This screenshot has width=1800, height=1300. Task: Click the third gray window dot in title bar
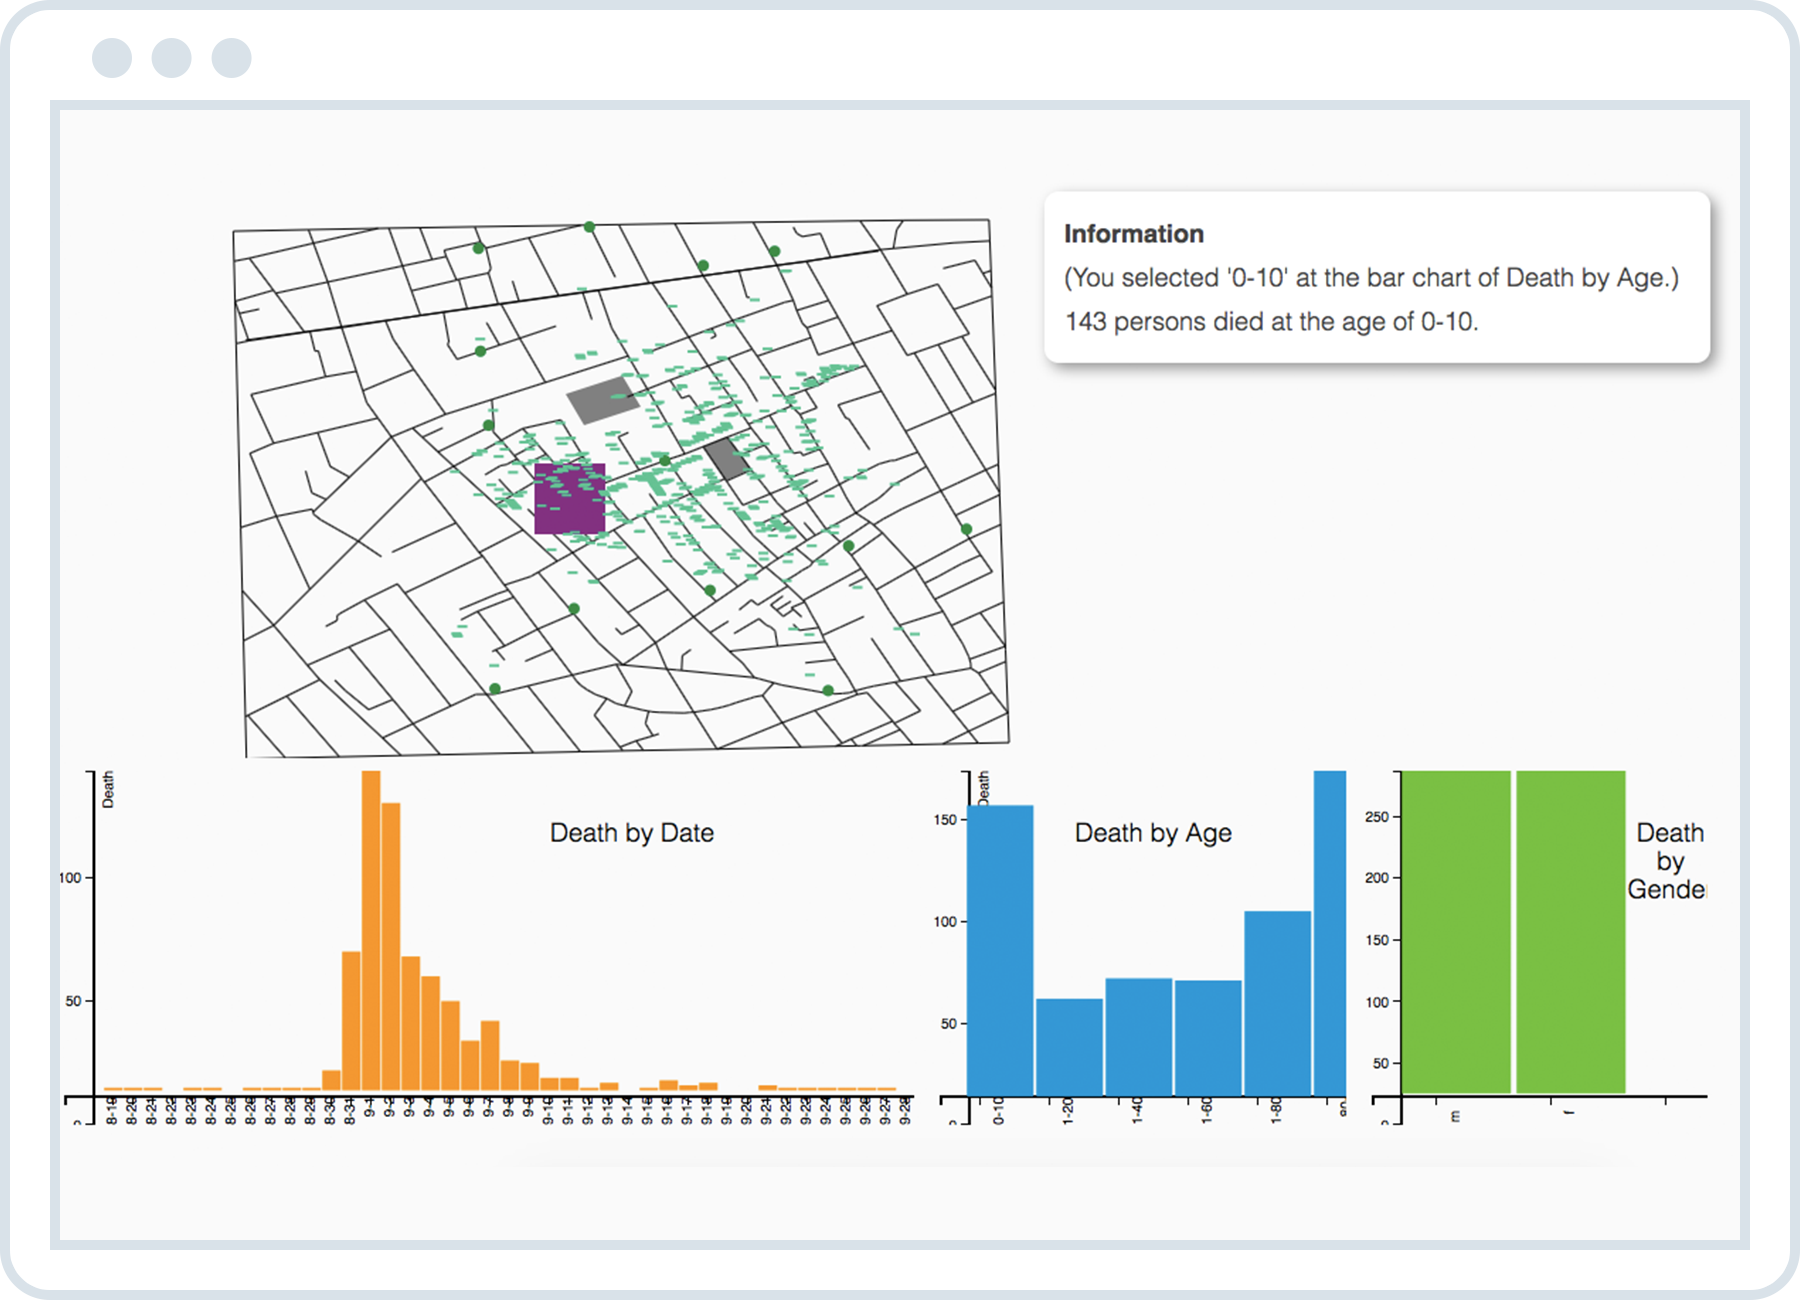232,58
